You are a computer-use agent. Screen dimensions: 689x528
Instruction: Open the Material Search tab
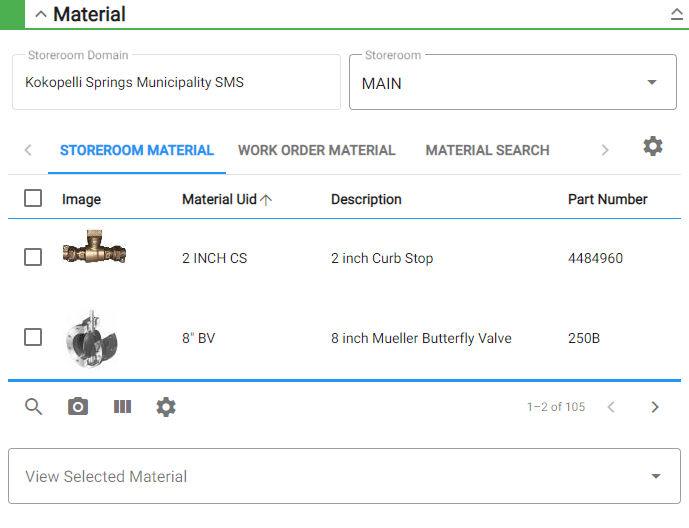(487, 151)
